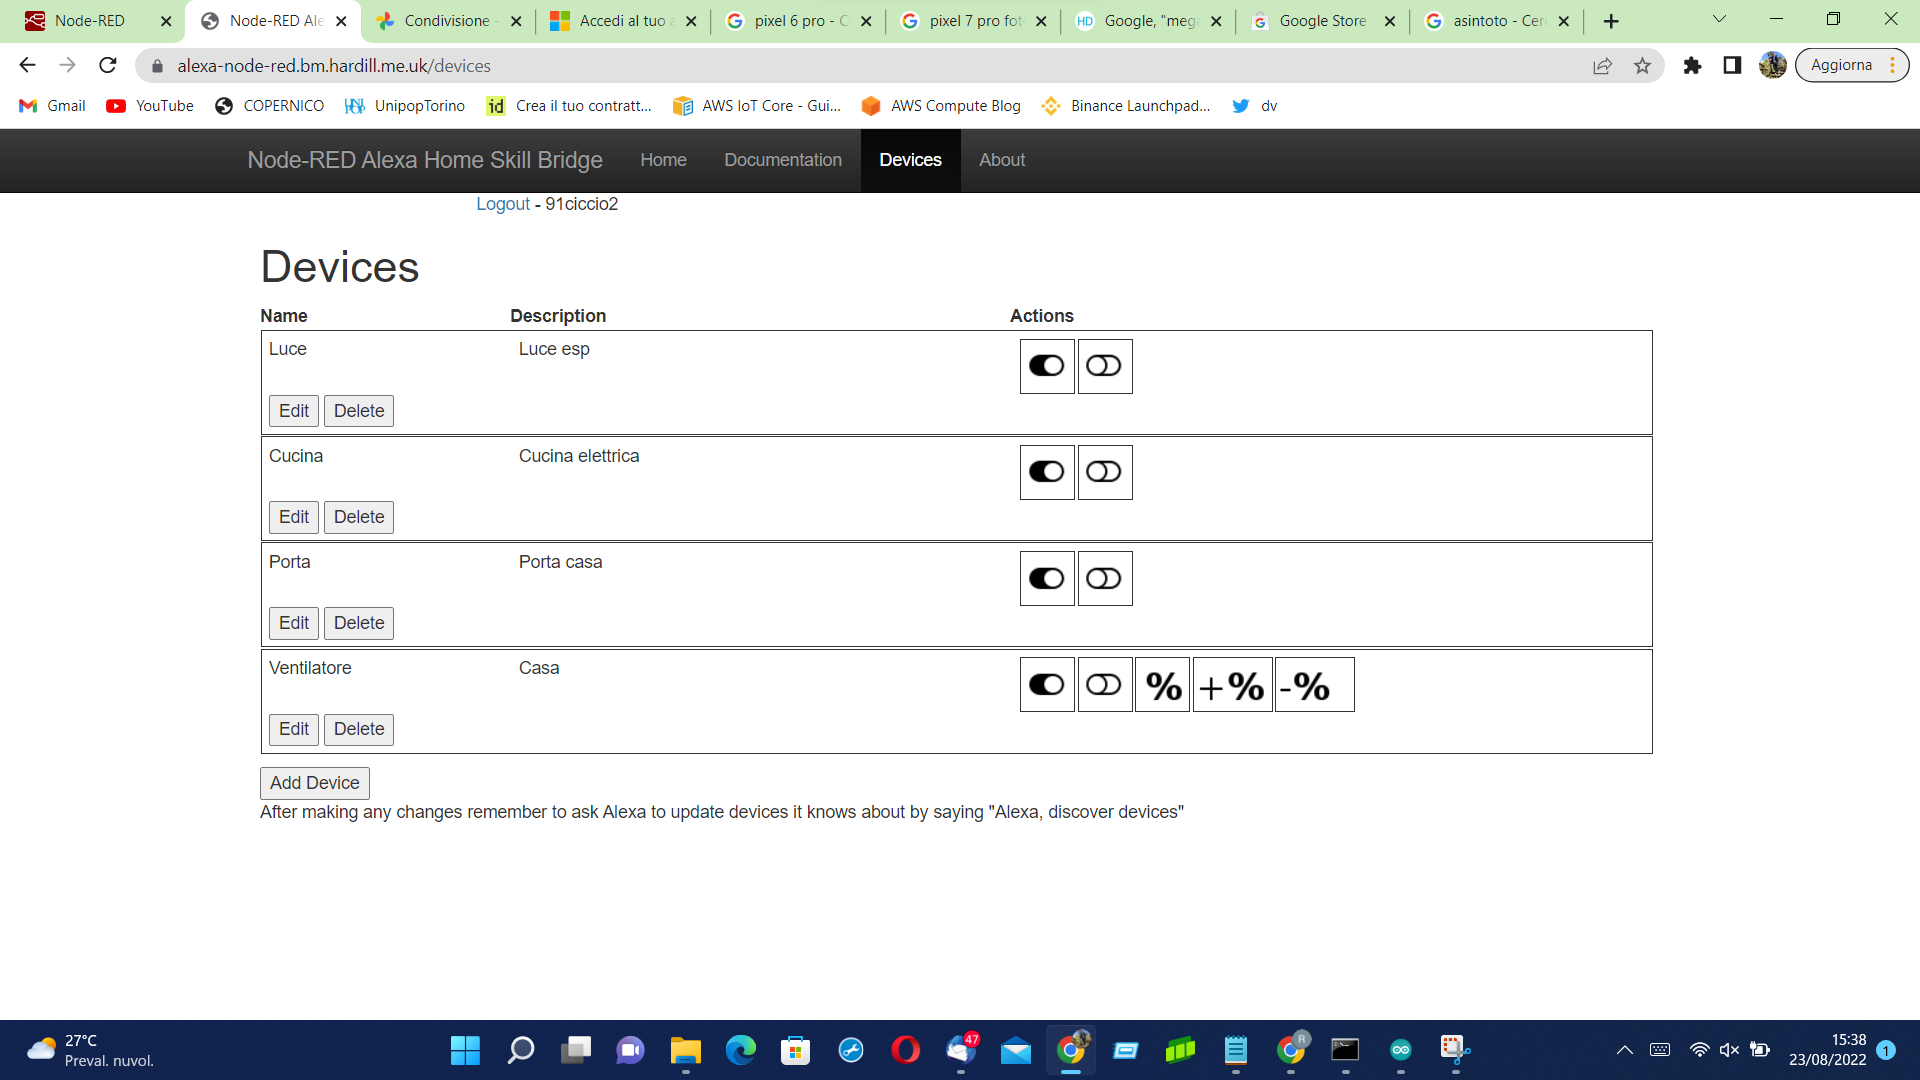Viewport: 1920px width, 1080px height.
Task: Bookmark this page with the star icon
Action: [x=1642, y=66]
